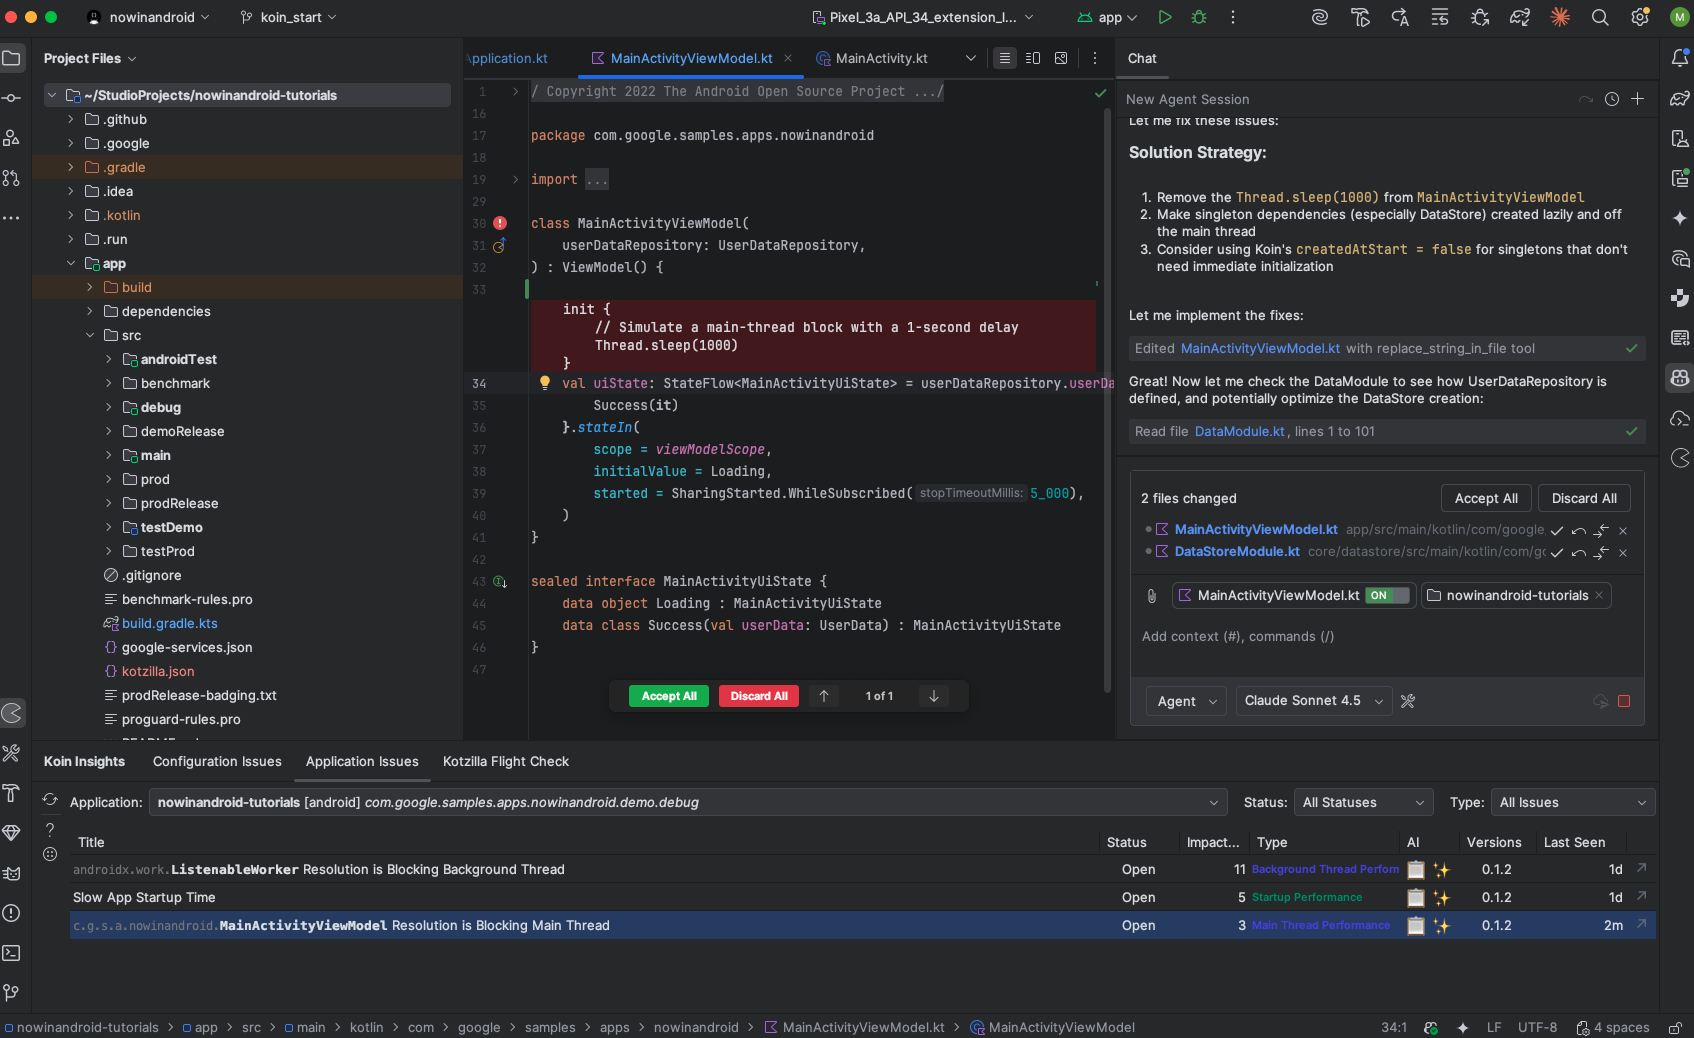
Task: Stop the agent with red stop icon
Action: (x=1624, y=701)
